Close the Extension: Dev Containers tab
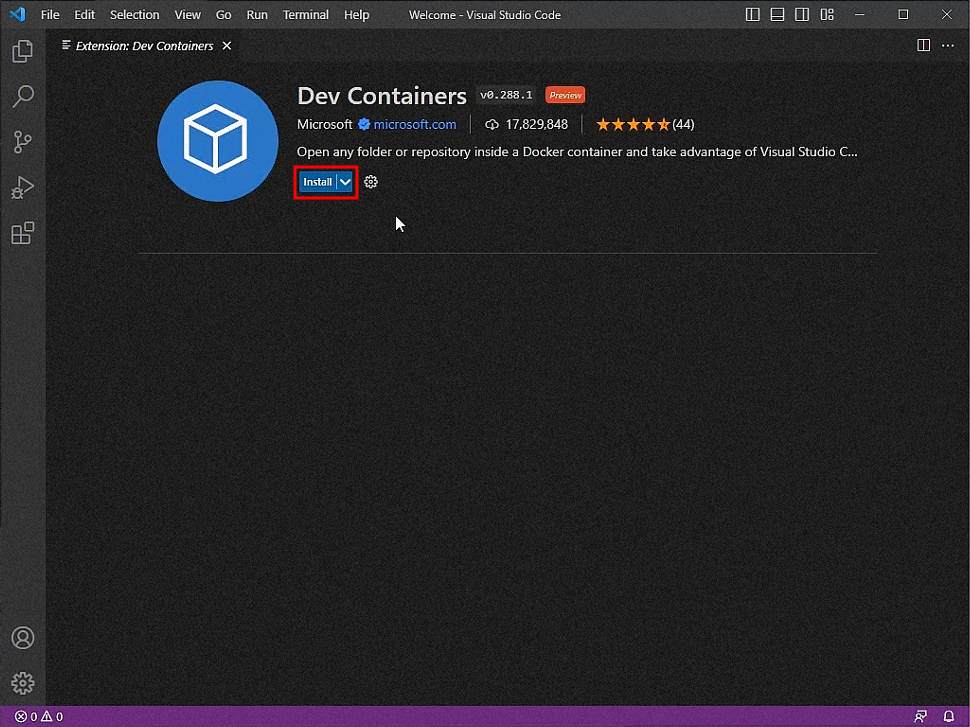Viewport: 970px width, 727px height. (227, 46)
